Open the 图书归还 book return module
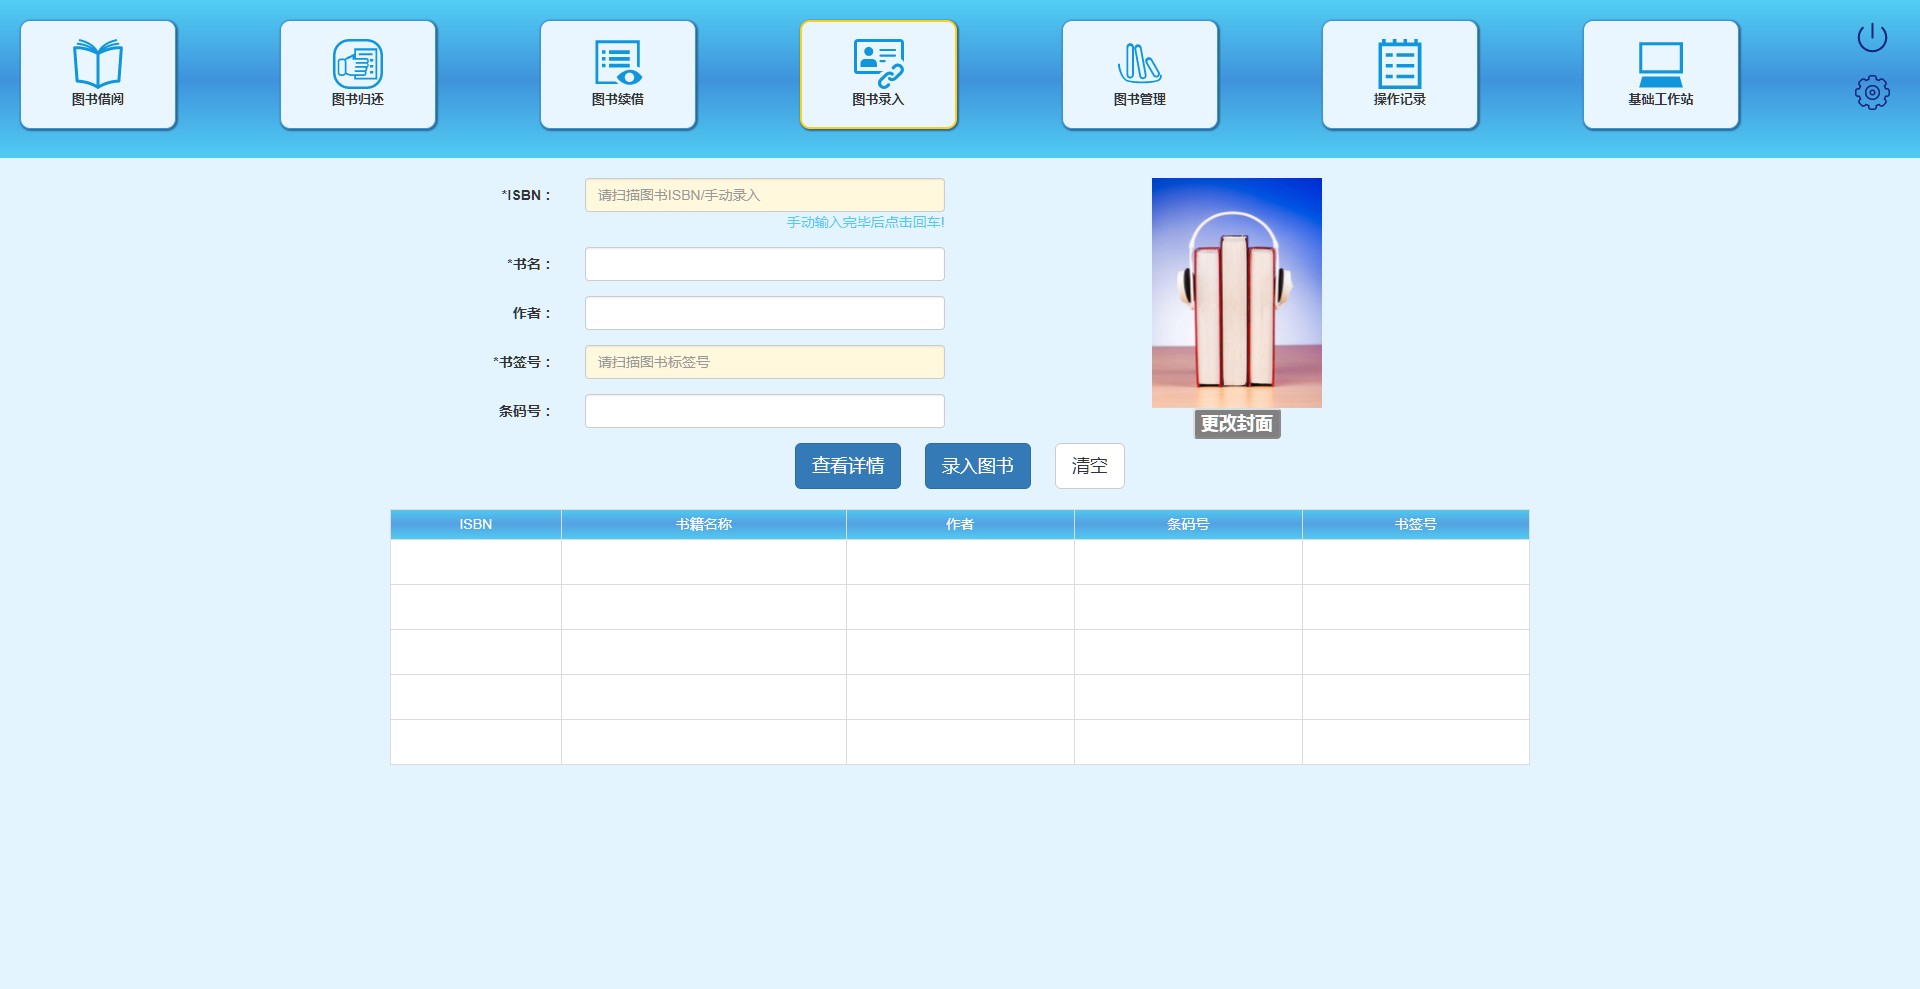This screenshot has height=989, width=1920. click(358, 75)
